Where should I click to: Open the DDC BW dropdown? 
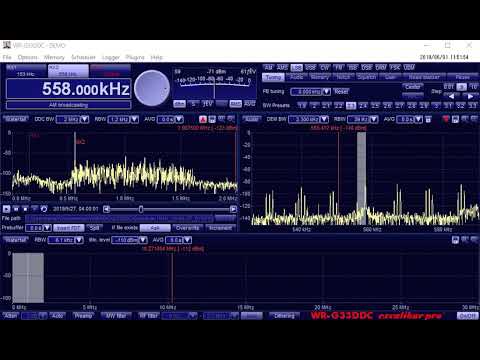(85, 119)
